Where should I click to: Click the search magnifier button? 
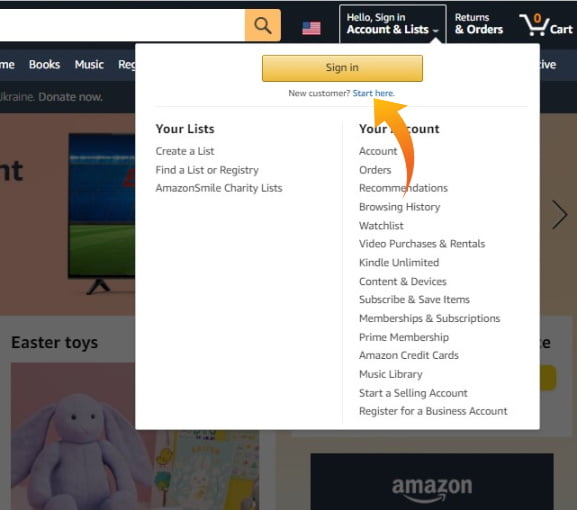[263, 25]
